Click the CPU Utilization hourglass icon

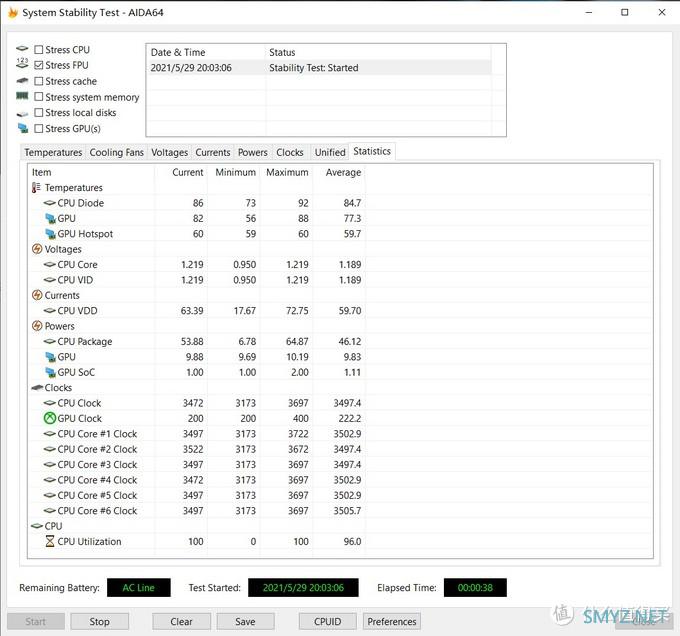pyautogui.click(x=50, y=541)
